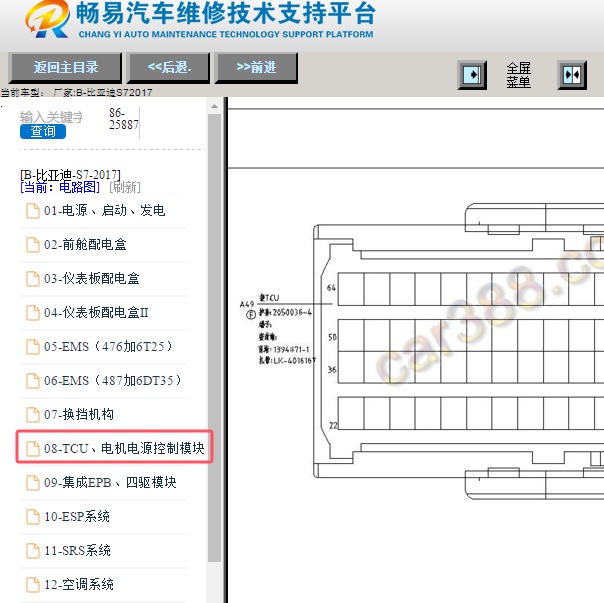
Task: Click the 当前车型 vehicle info line
Action: coord(76,92)
